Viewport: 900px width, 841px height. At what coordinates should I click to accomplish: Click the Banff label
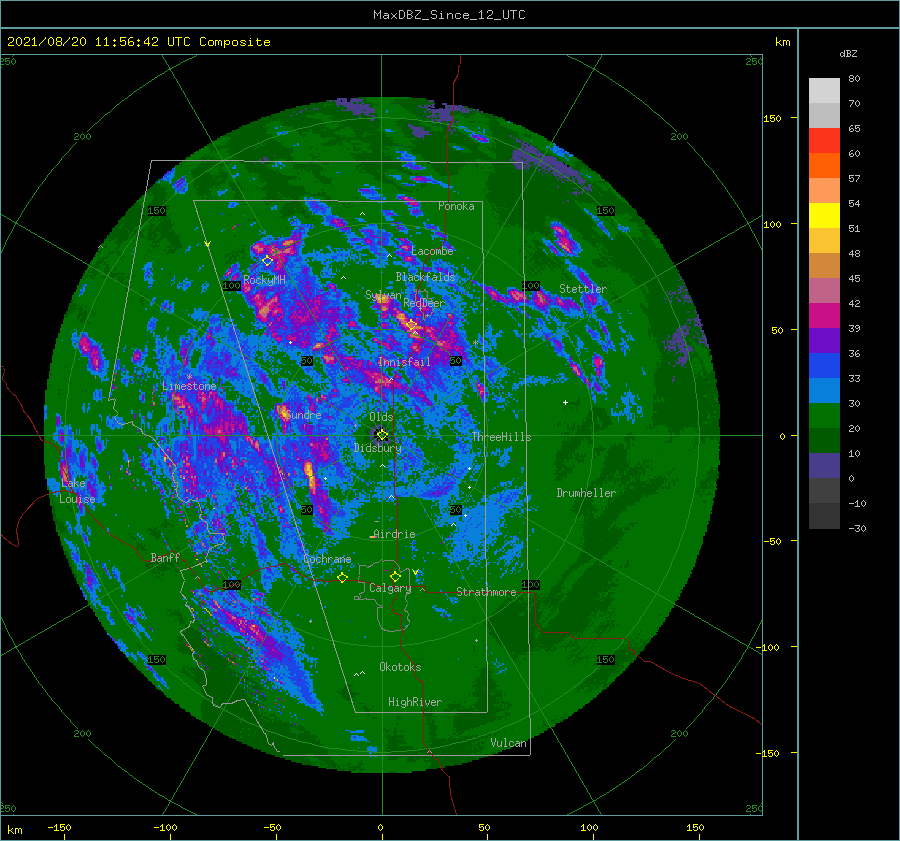pos(165,558)
